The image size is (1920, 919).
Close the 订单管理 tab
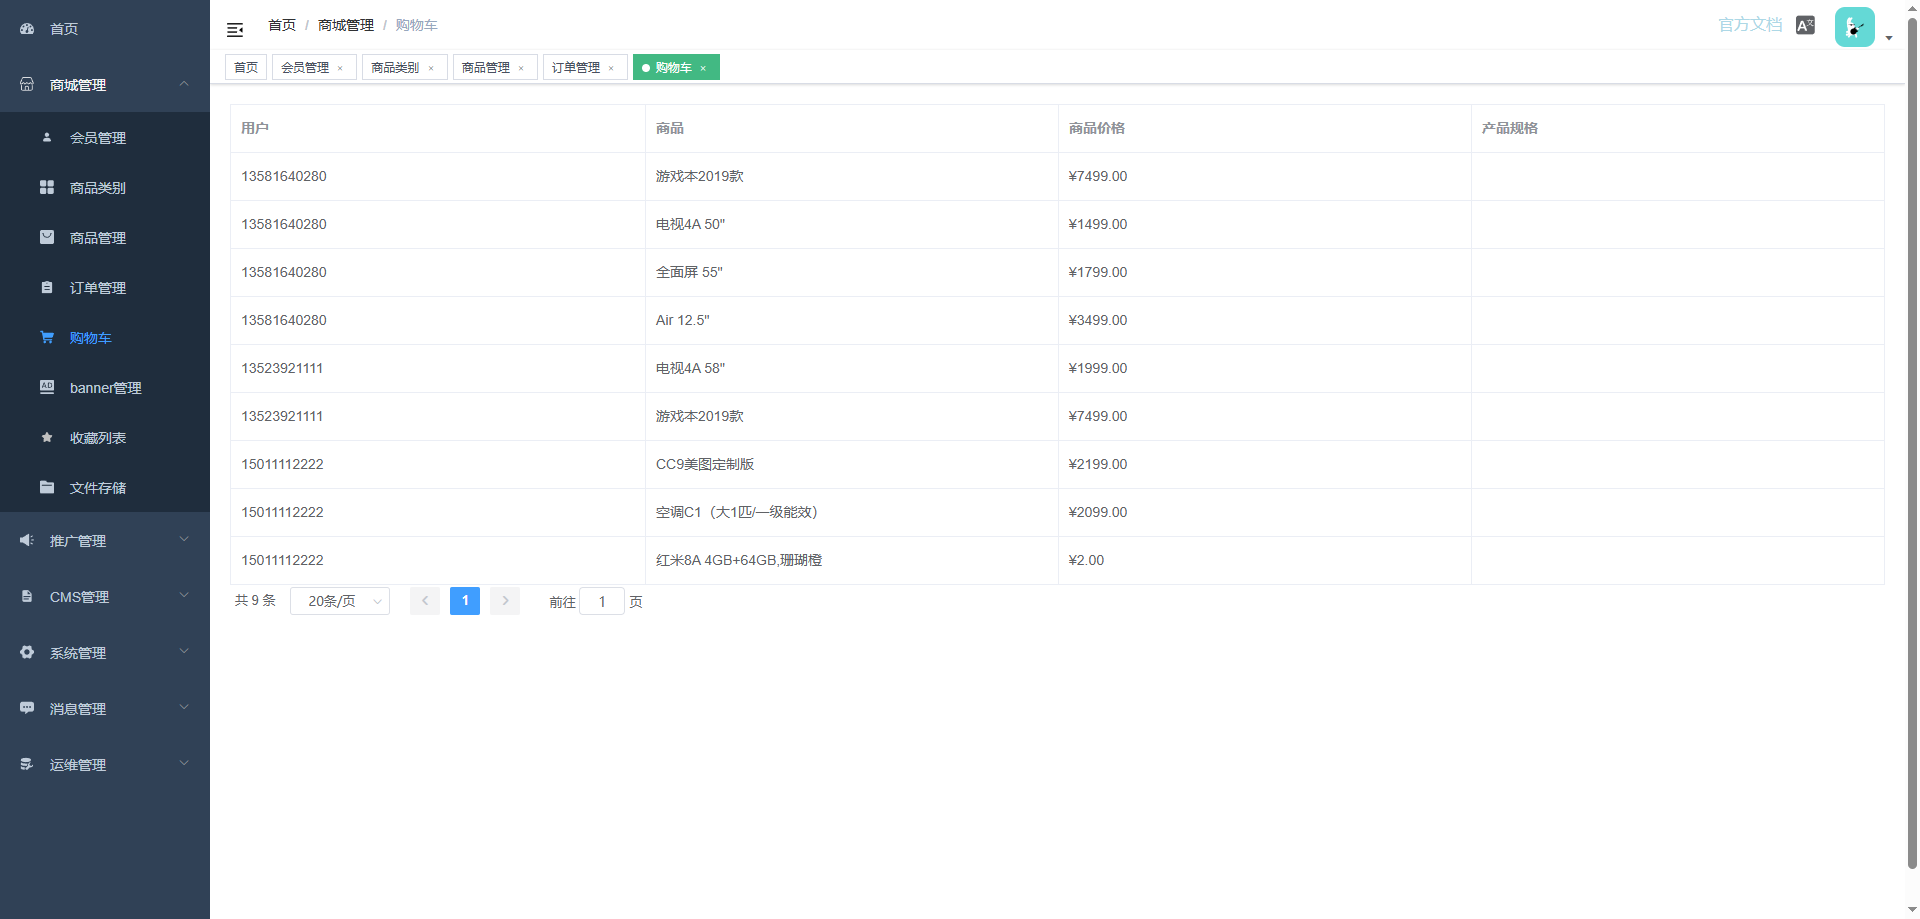(611, 69)
